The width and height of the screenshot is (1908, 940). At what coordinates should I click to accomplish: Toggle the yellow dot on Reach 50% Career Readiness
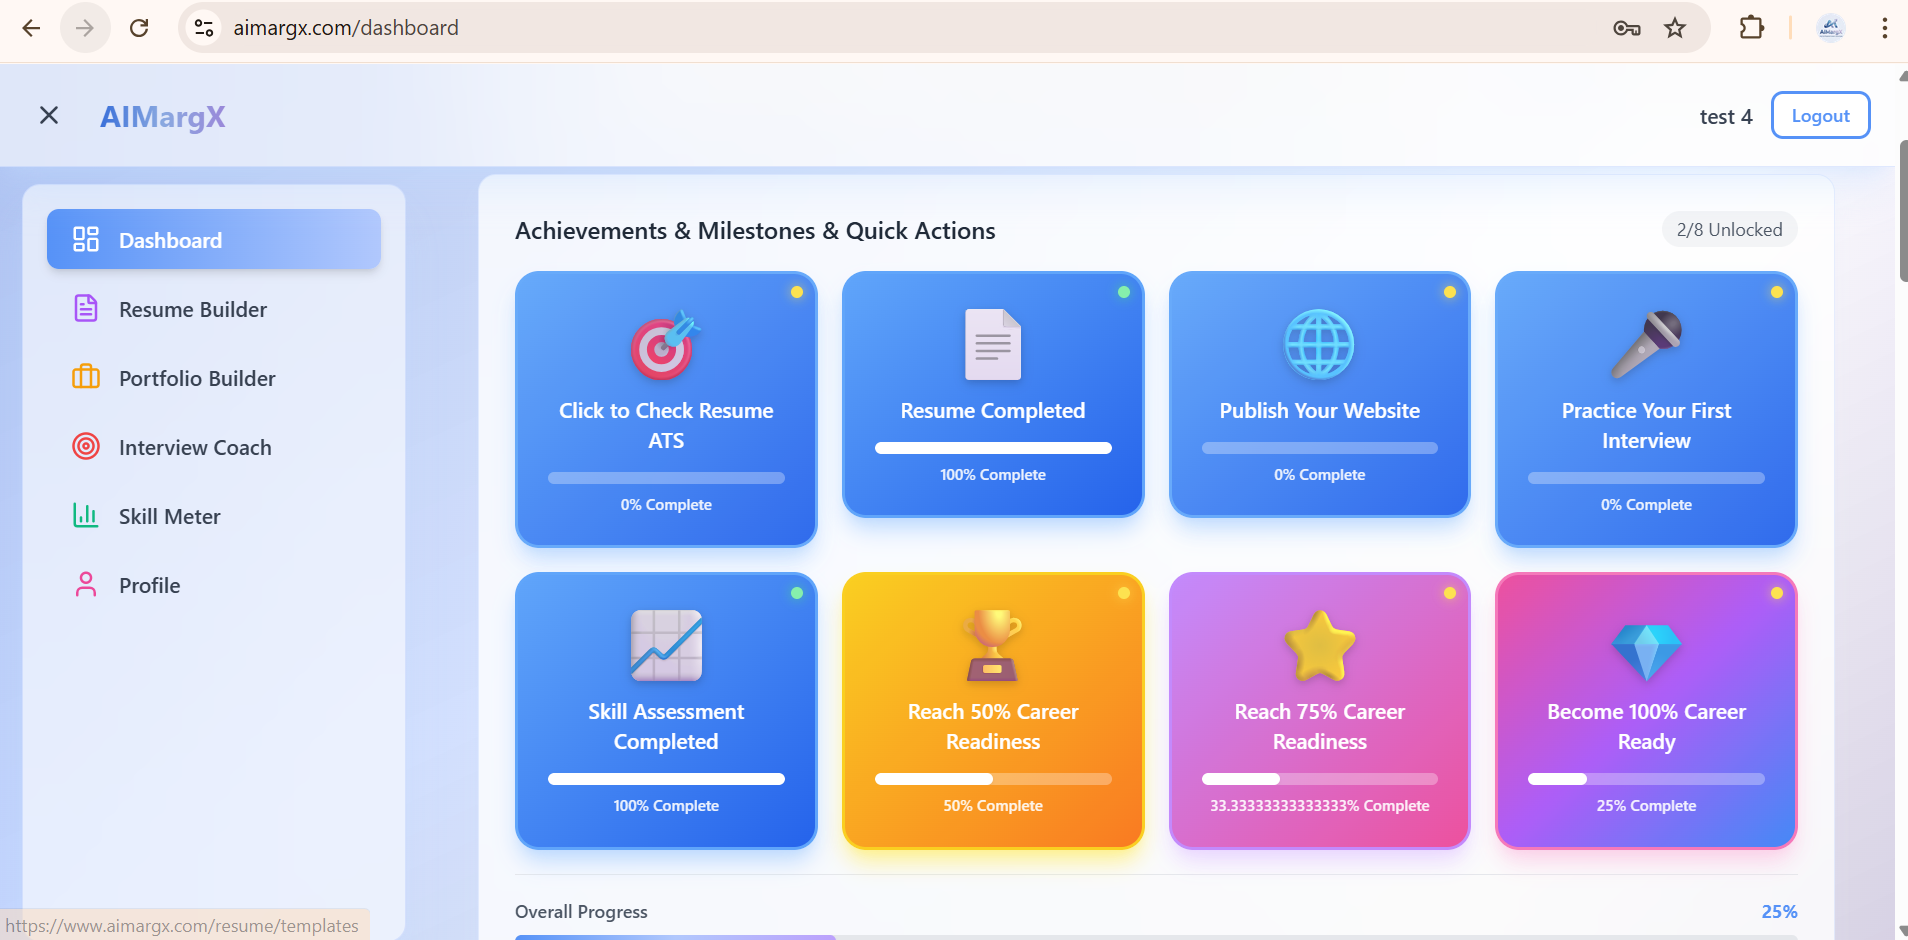[1124, 592]
